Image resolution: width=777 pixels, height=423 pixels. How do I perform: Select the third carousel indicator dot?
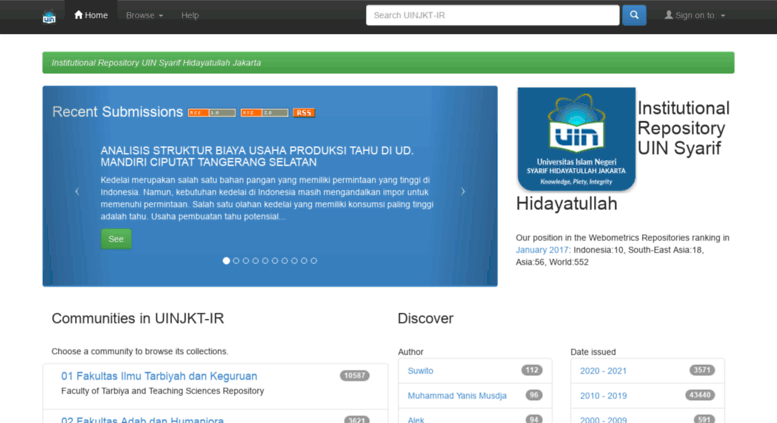[x=246, y=261]
